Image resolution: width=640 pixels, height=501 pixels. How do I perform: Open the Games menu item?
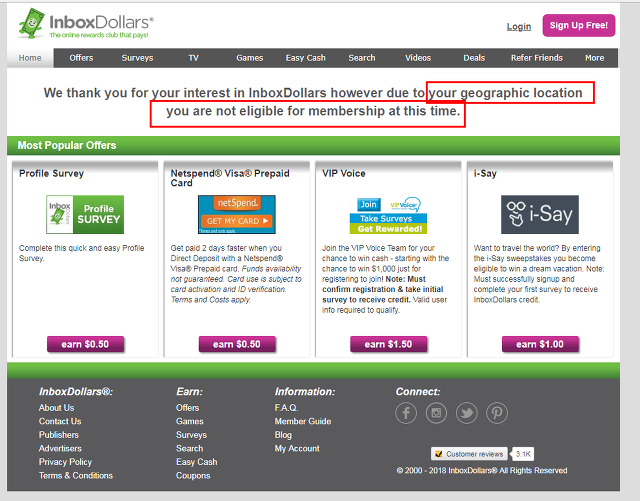[249, 58]
